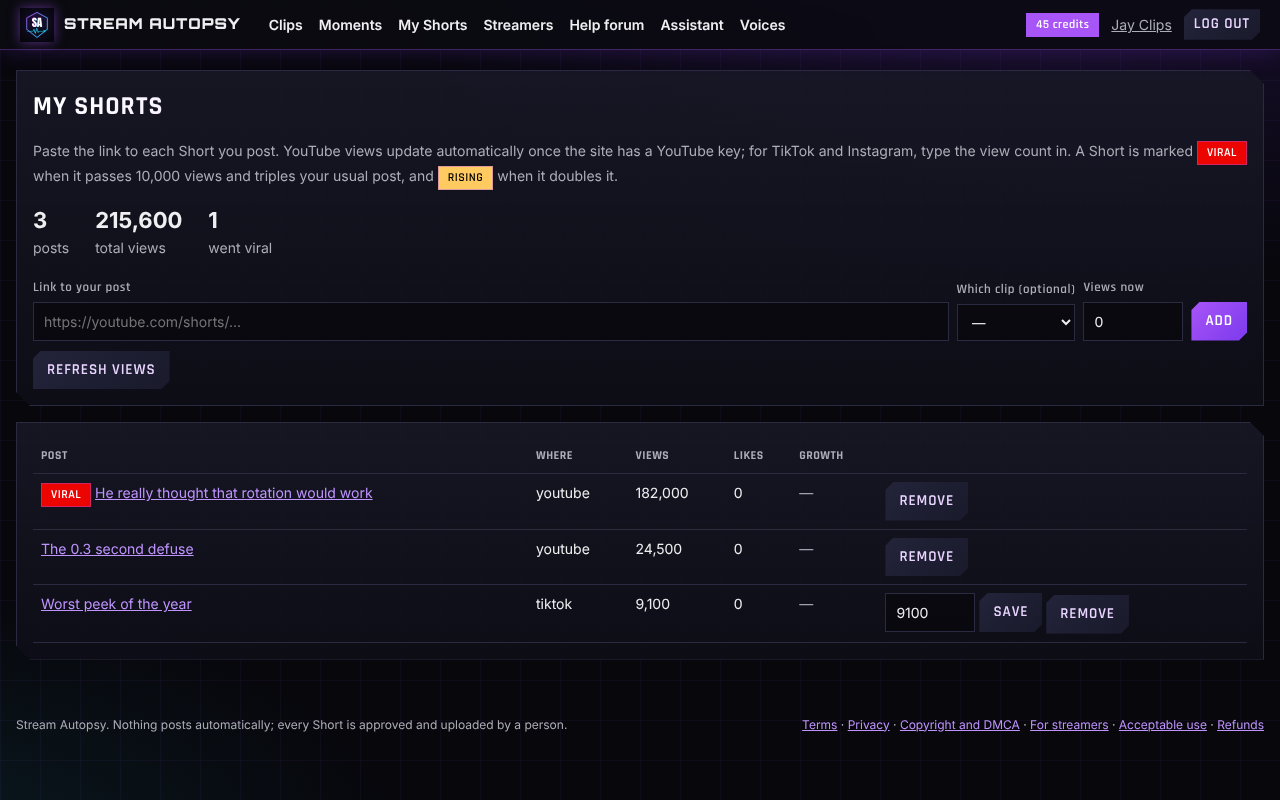Open the Jay Clips profile link
Image resolution: width=1280 pixels, height=800 pixels.
click(1141, 25)
